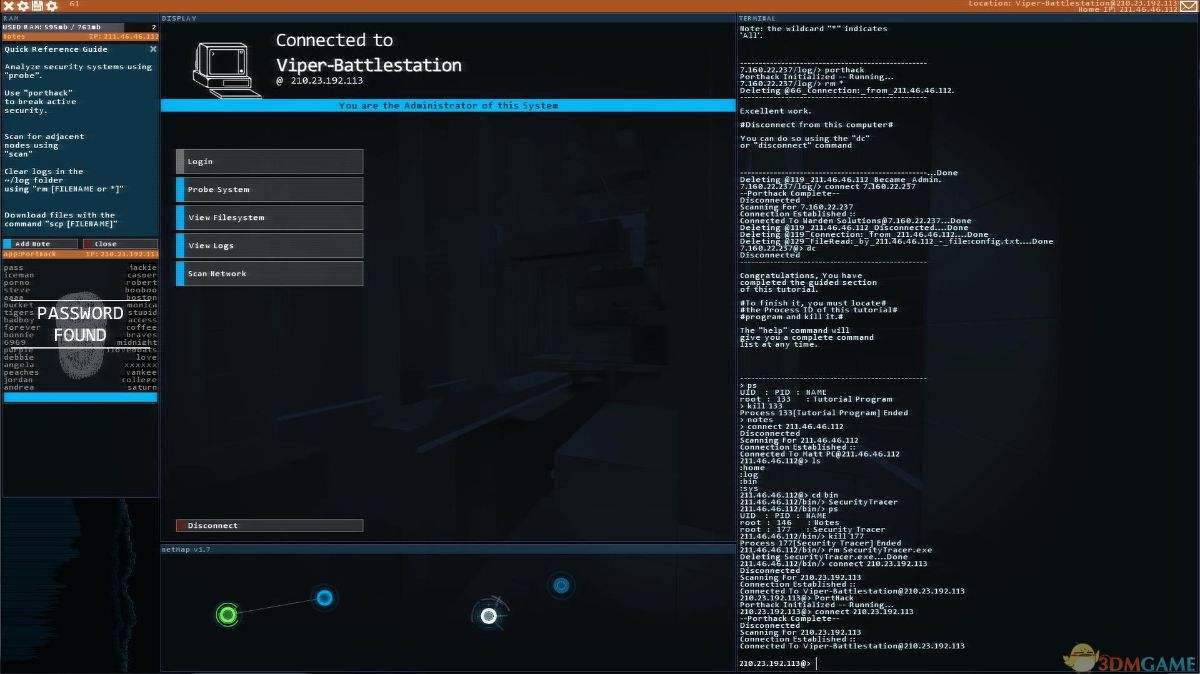
Task: Click the netMap v1.7 label
Action: click(x=186, y=549)
